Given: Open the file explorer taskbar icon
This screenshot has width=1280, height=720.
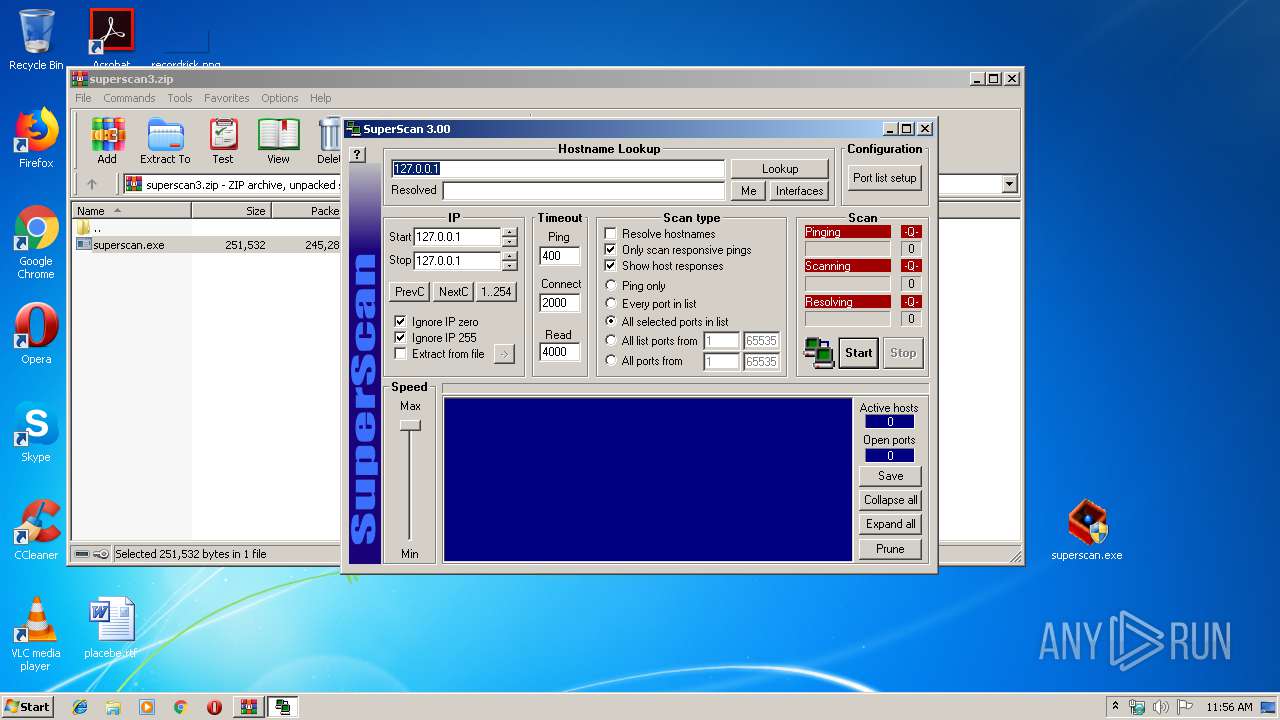Looking at the screenshot, I should [113, 707].
